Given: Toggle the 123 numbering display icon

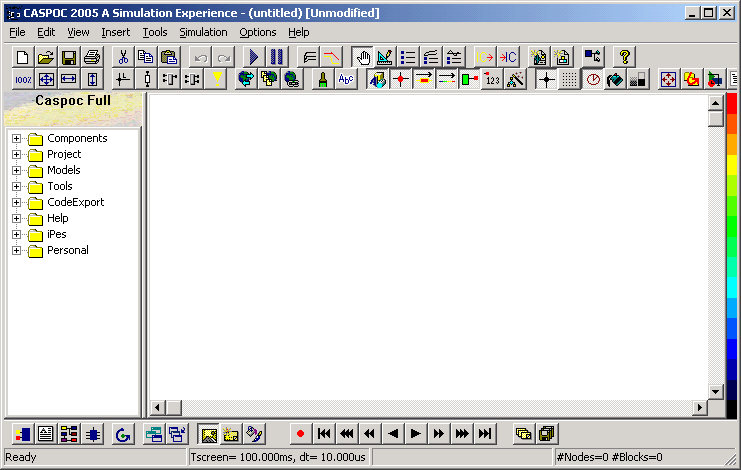Looking at the screenshot, I should [x=492, y=79].
